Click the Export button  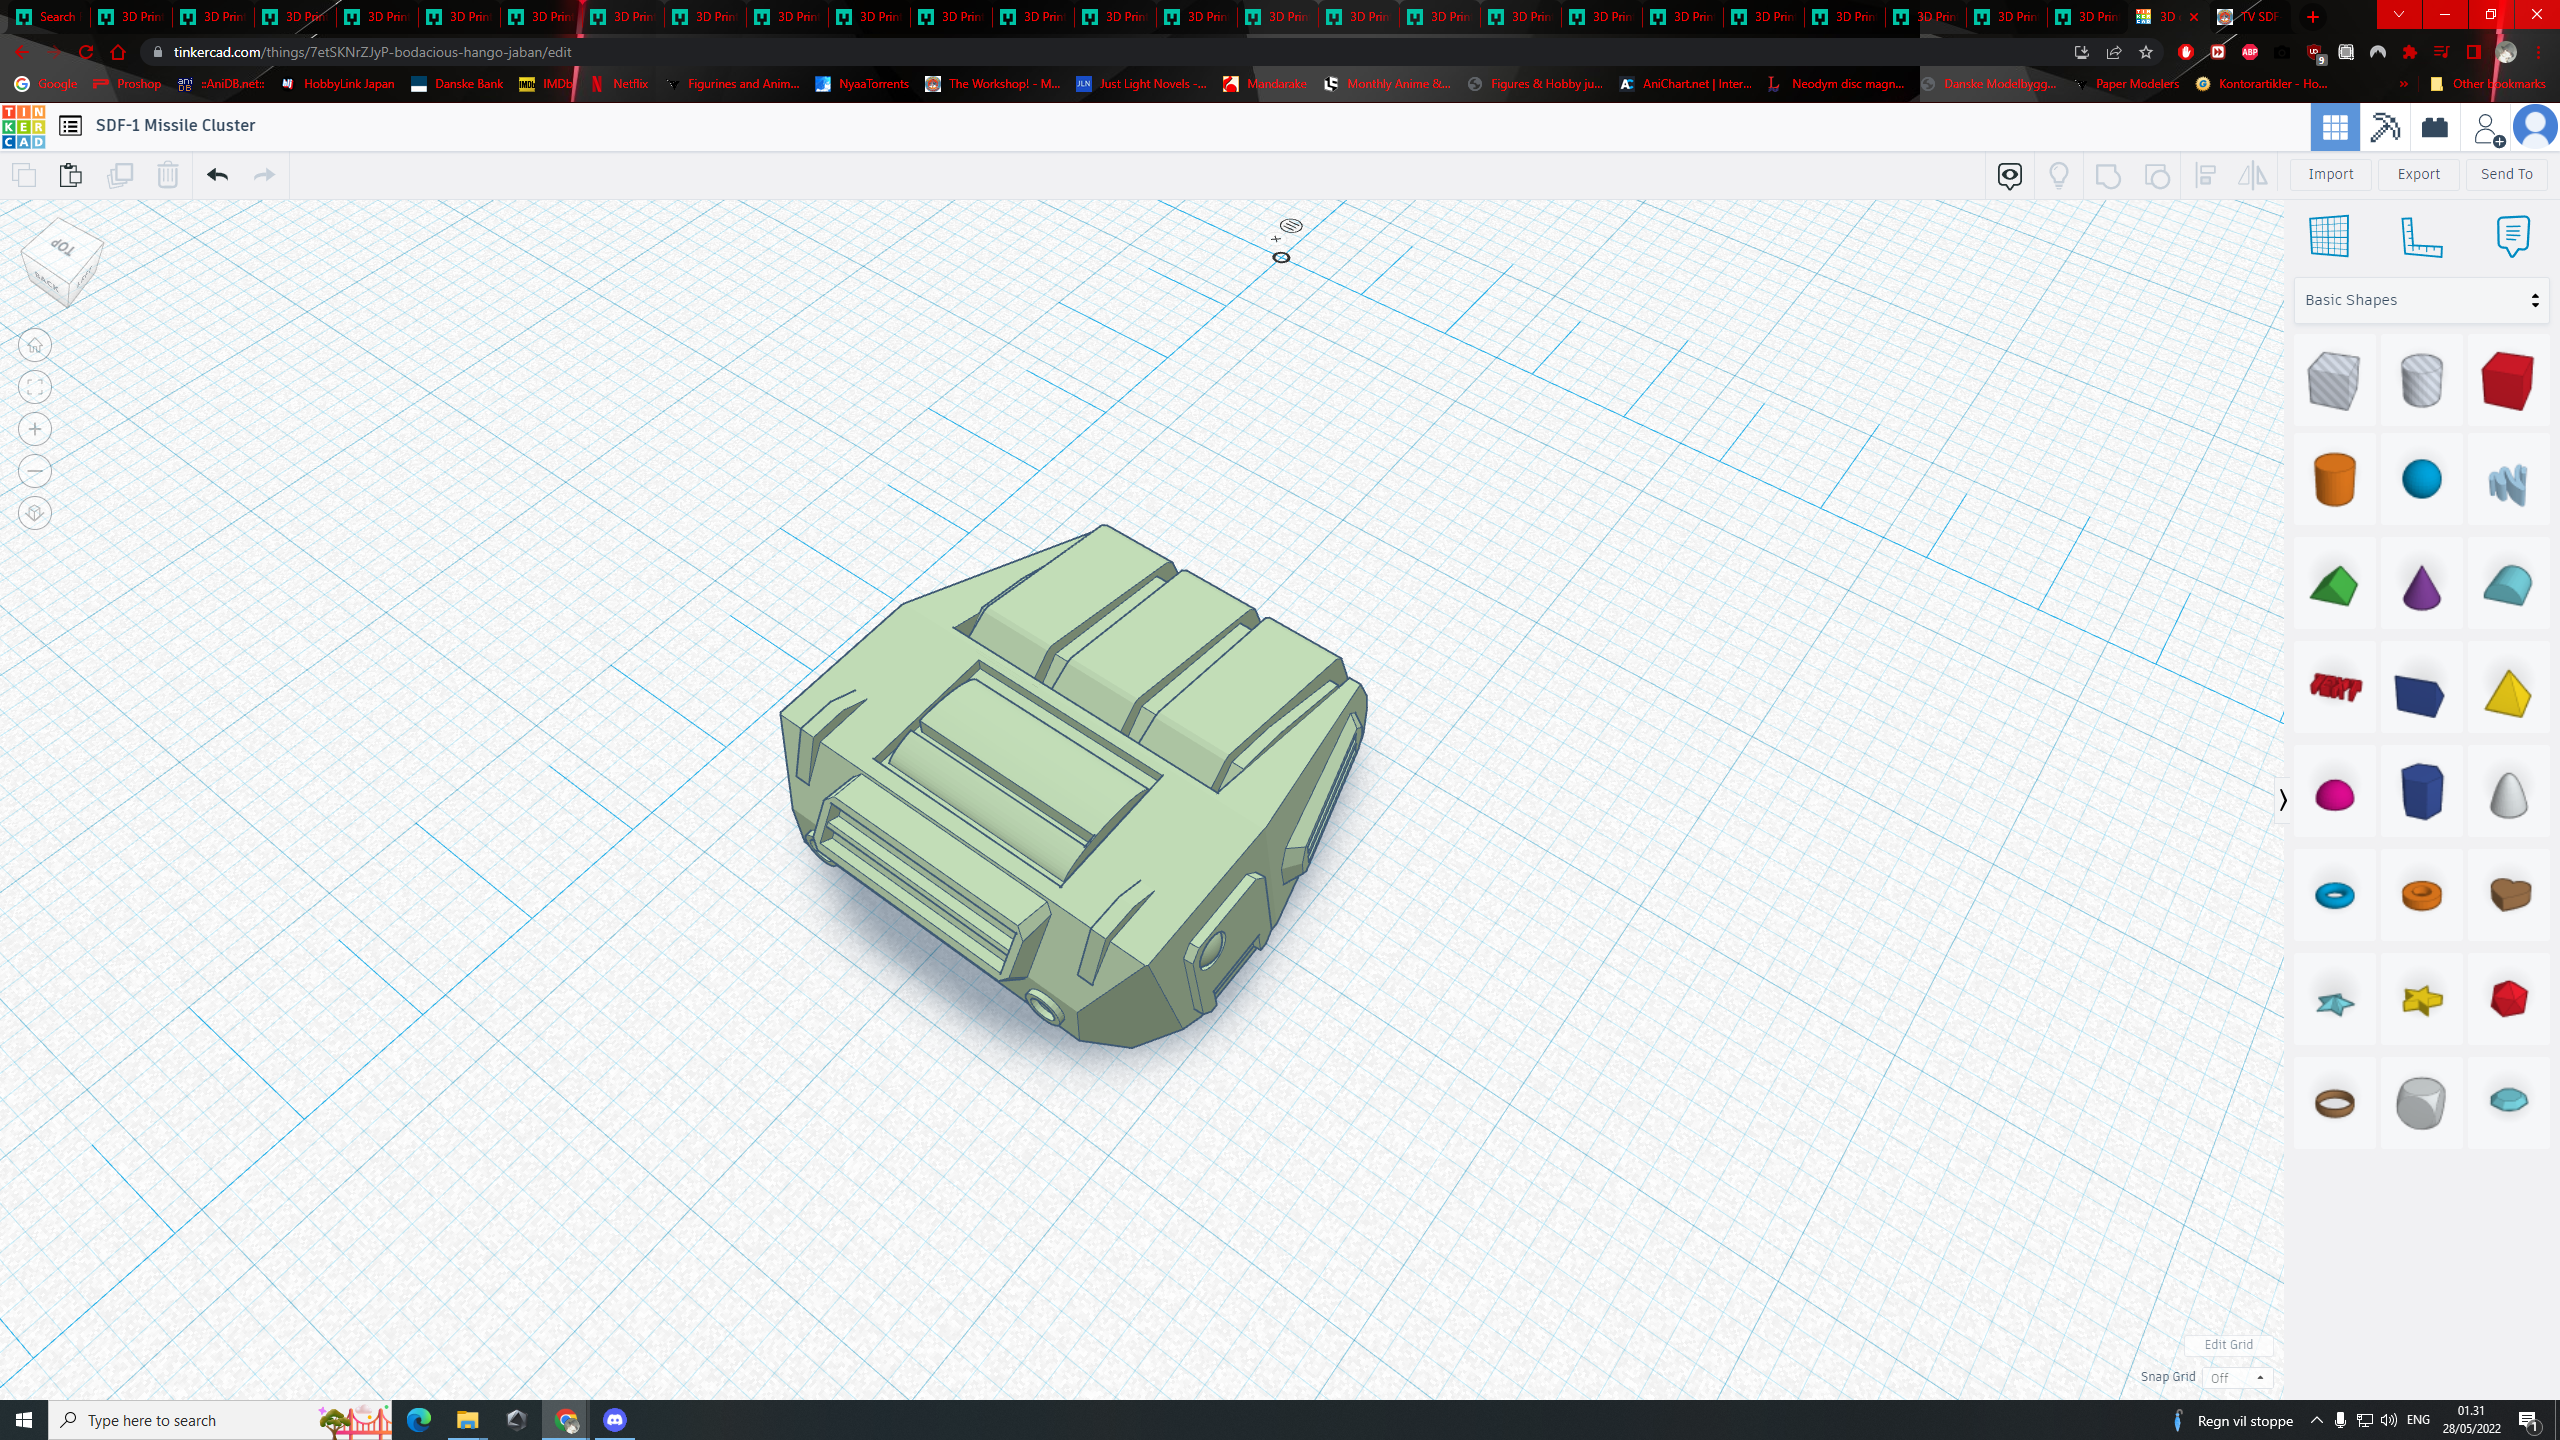point(2419,174)
